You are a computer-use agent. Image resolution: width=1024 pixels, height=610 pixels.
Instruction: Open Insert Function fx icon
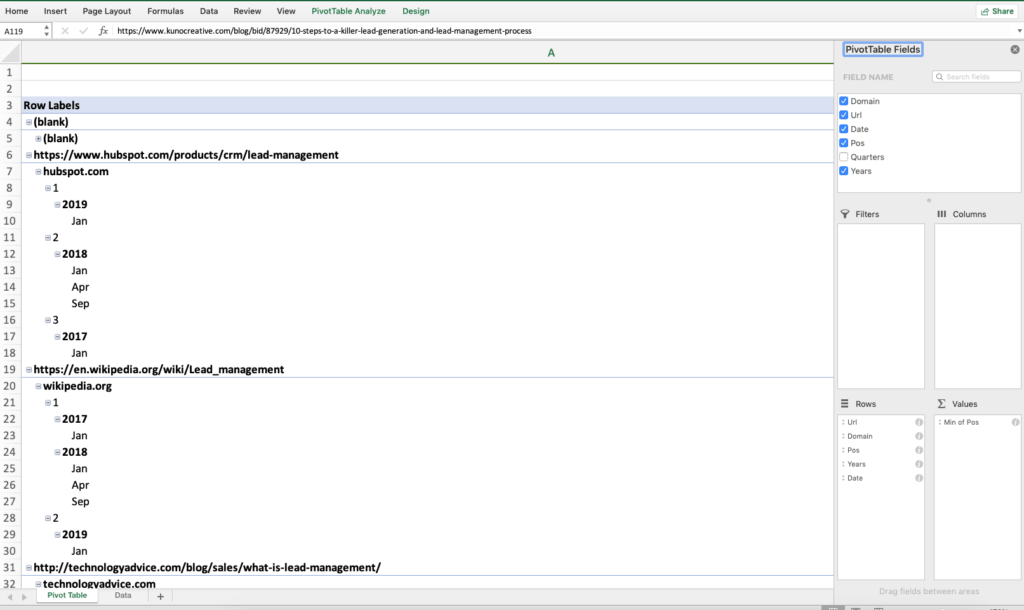[103, 31]
